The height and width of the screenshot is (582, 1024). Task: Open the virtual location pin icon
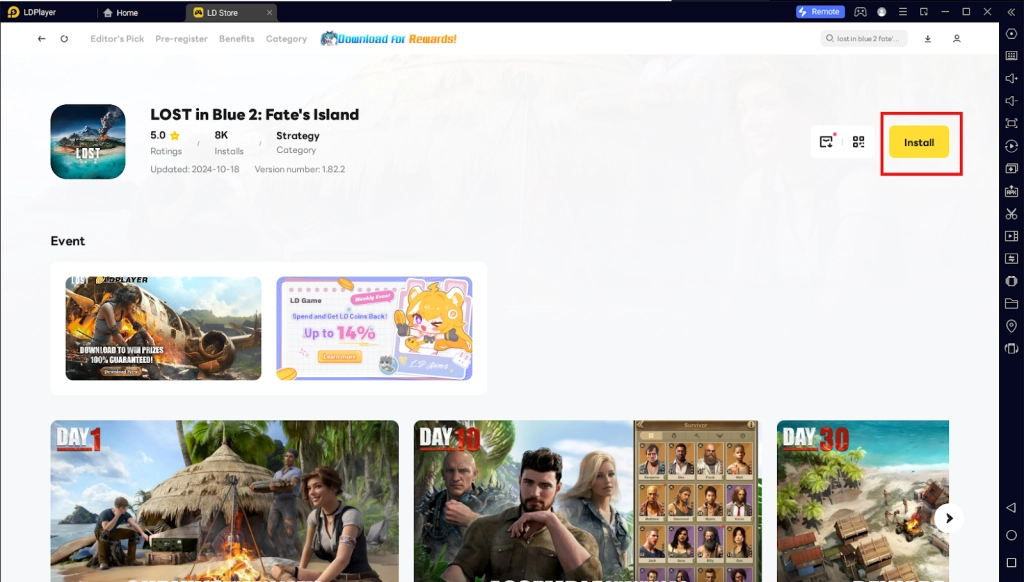[x=1011, y=326]
